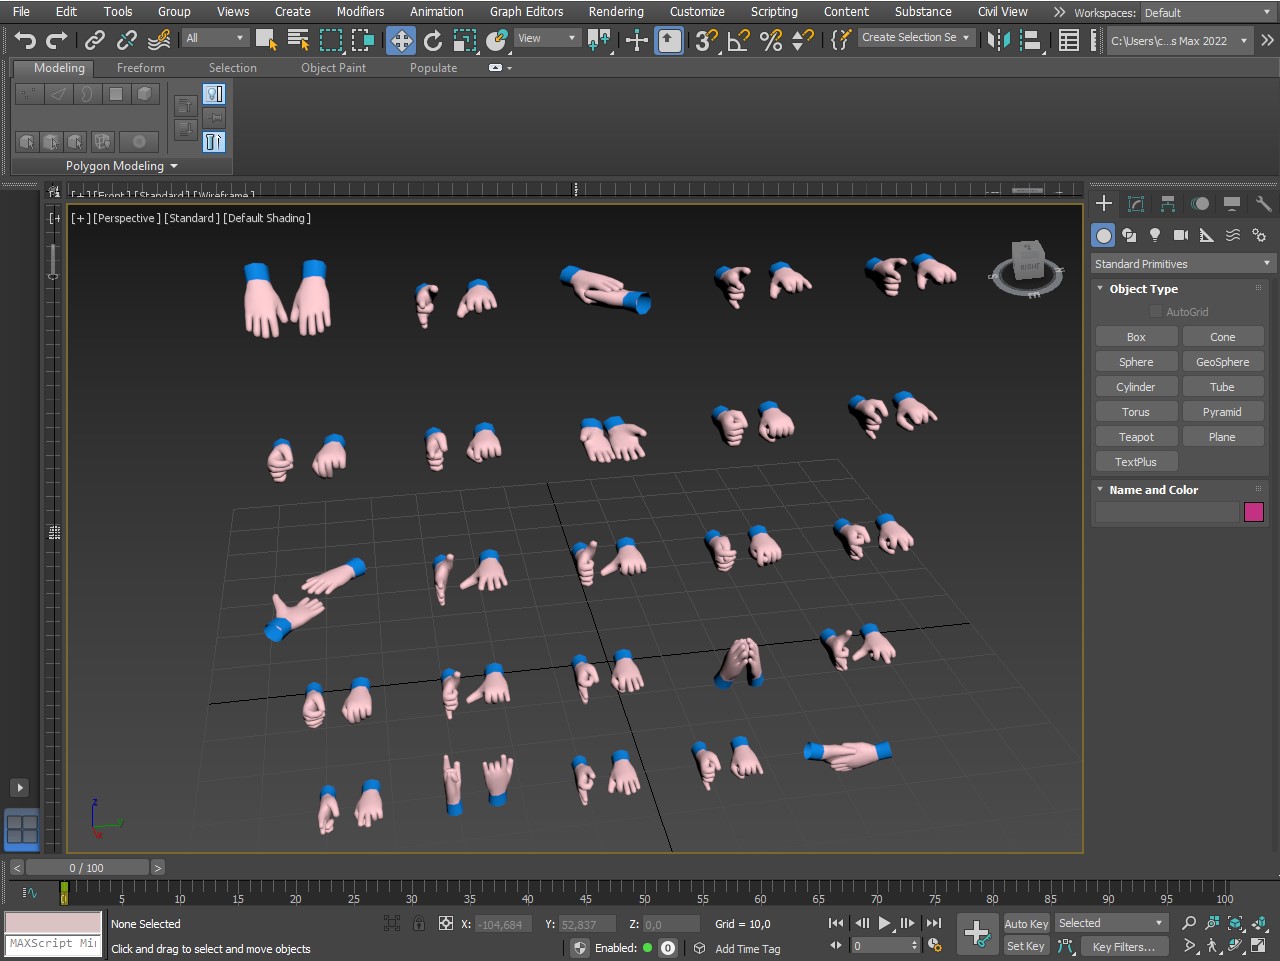
Task: Click the pink object color swatch
Action: [x=1253, y=512]
